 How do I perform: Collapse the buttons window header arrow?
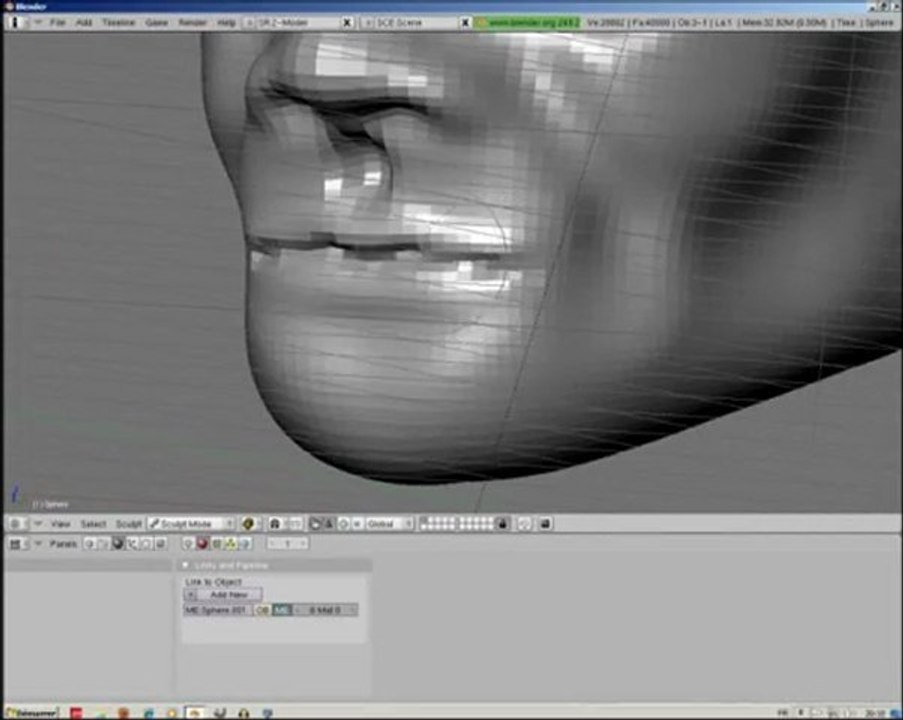pos(38,544)
